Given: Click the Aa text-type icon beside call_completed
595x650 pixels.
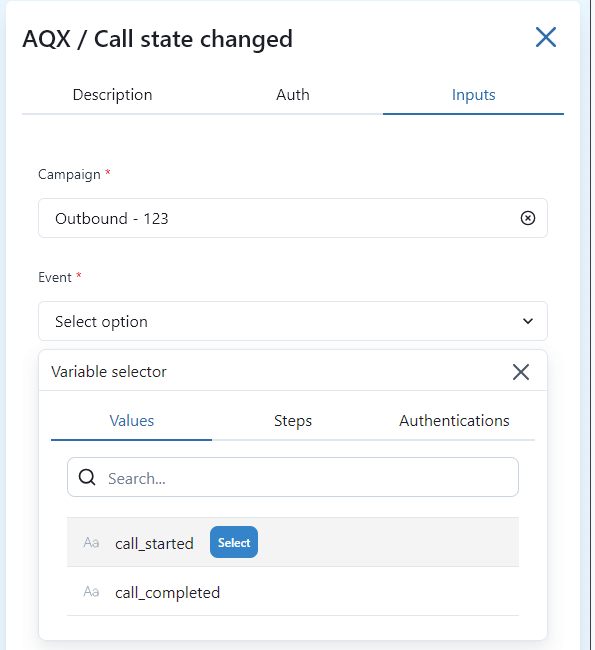Looking at the screenshot, I should 91,592.
